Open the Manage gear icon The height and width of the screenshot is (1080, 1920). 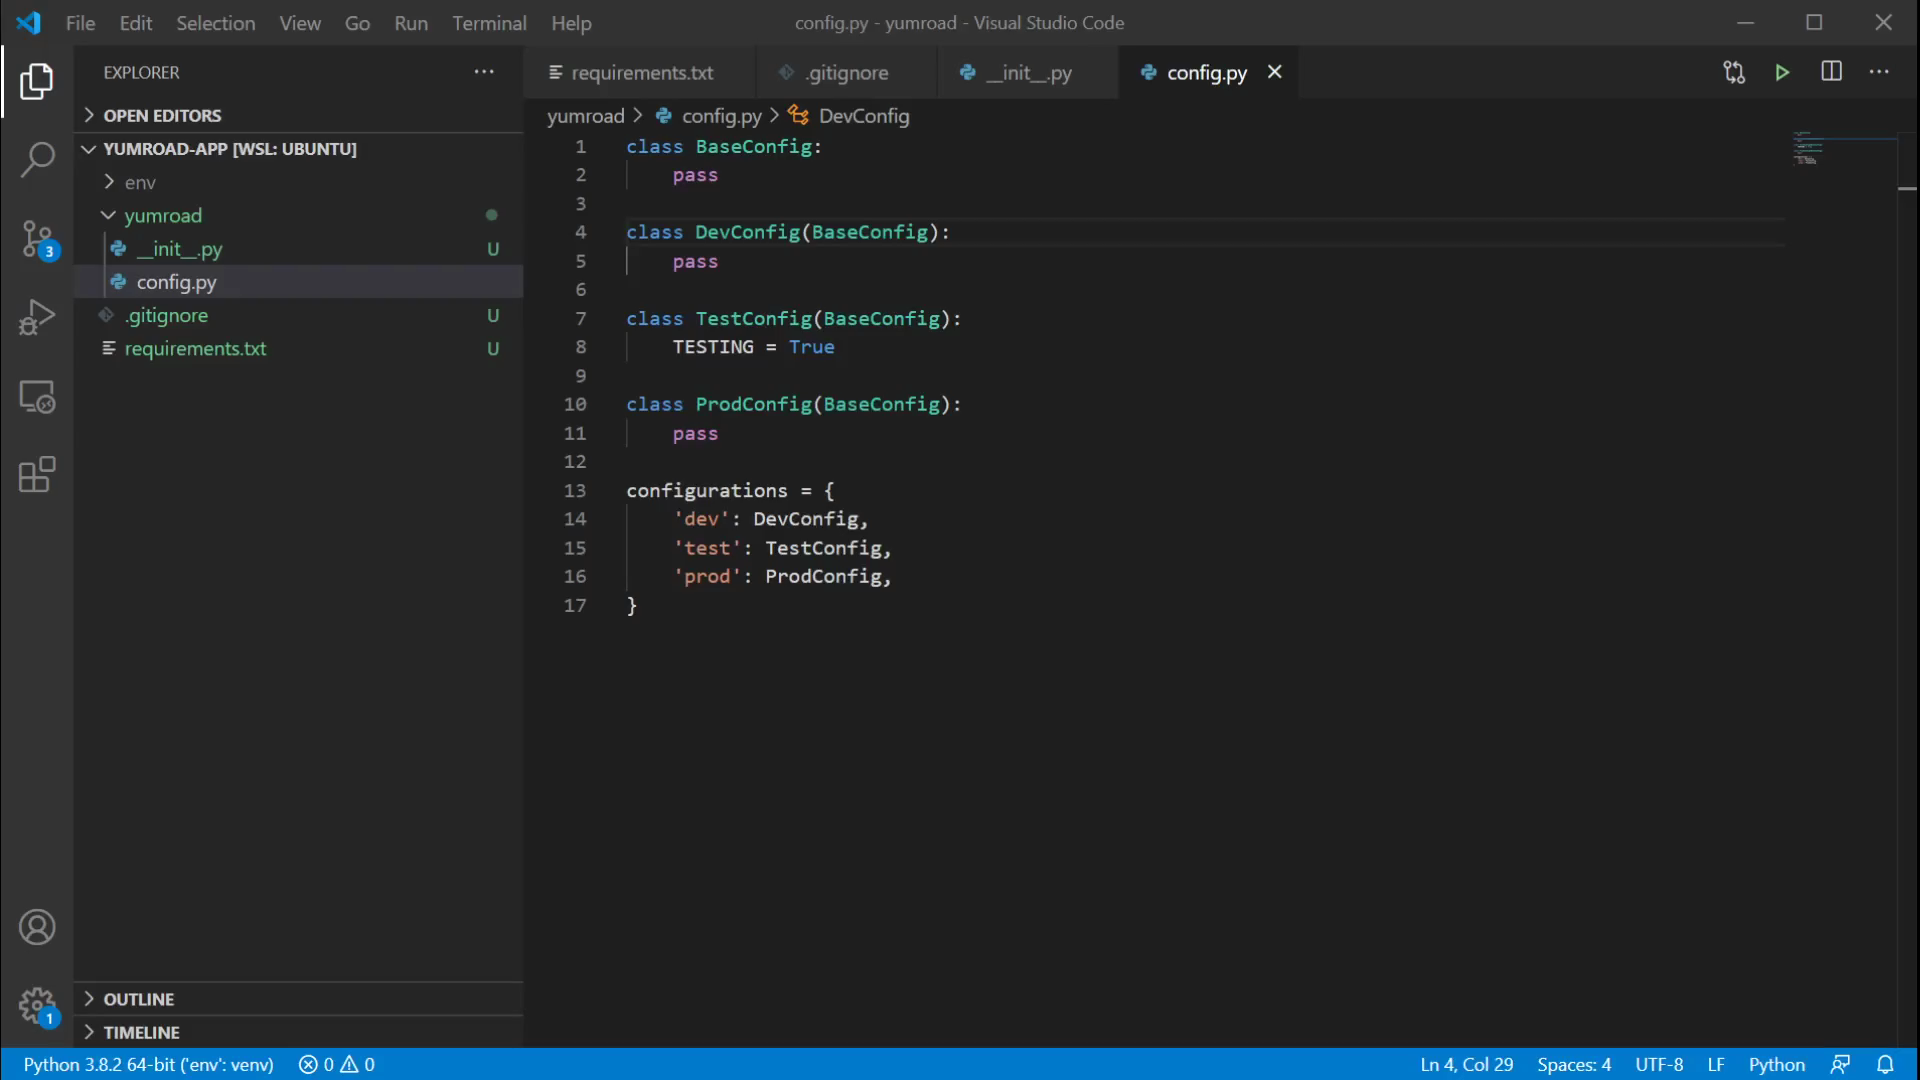(37, 1006)
